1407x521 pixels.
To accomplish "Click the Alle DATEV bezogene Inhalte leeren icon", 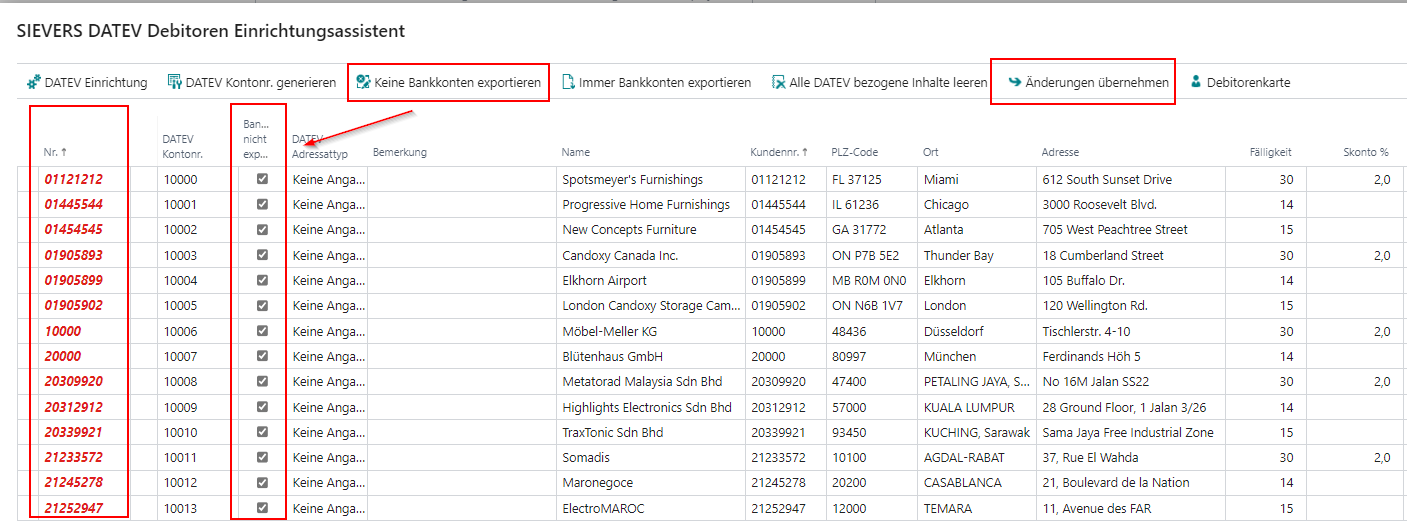I will pyautogui.click(x=778, y=83).
